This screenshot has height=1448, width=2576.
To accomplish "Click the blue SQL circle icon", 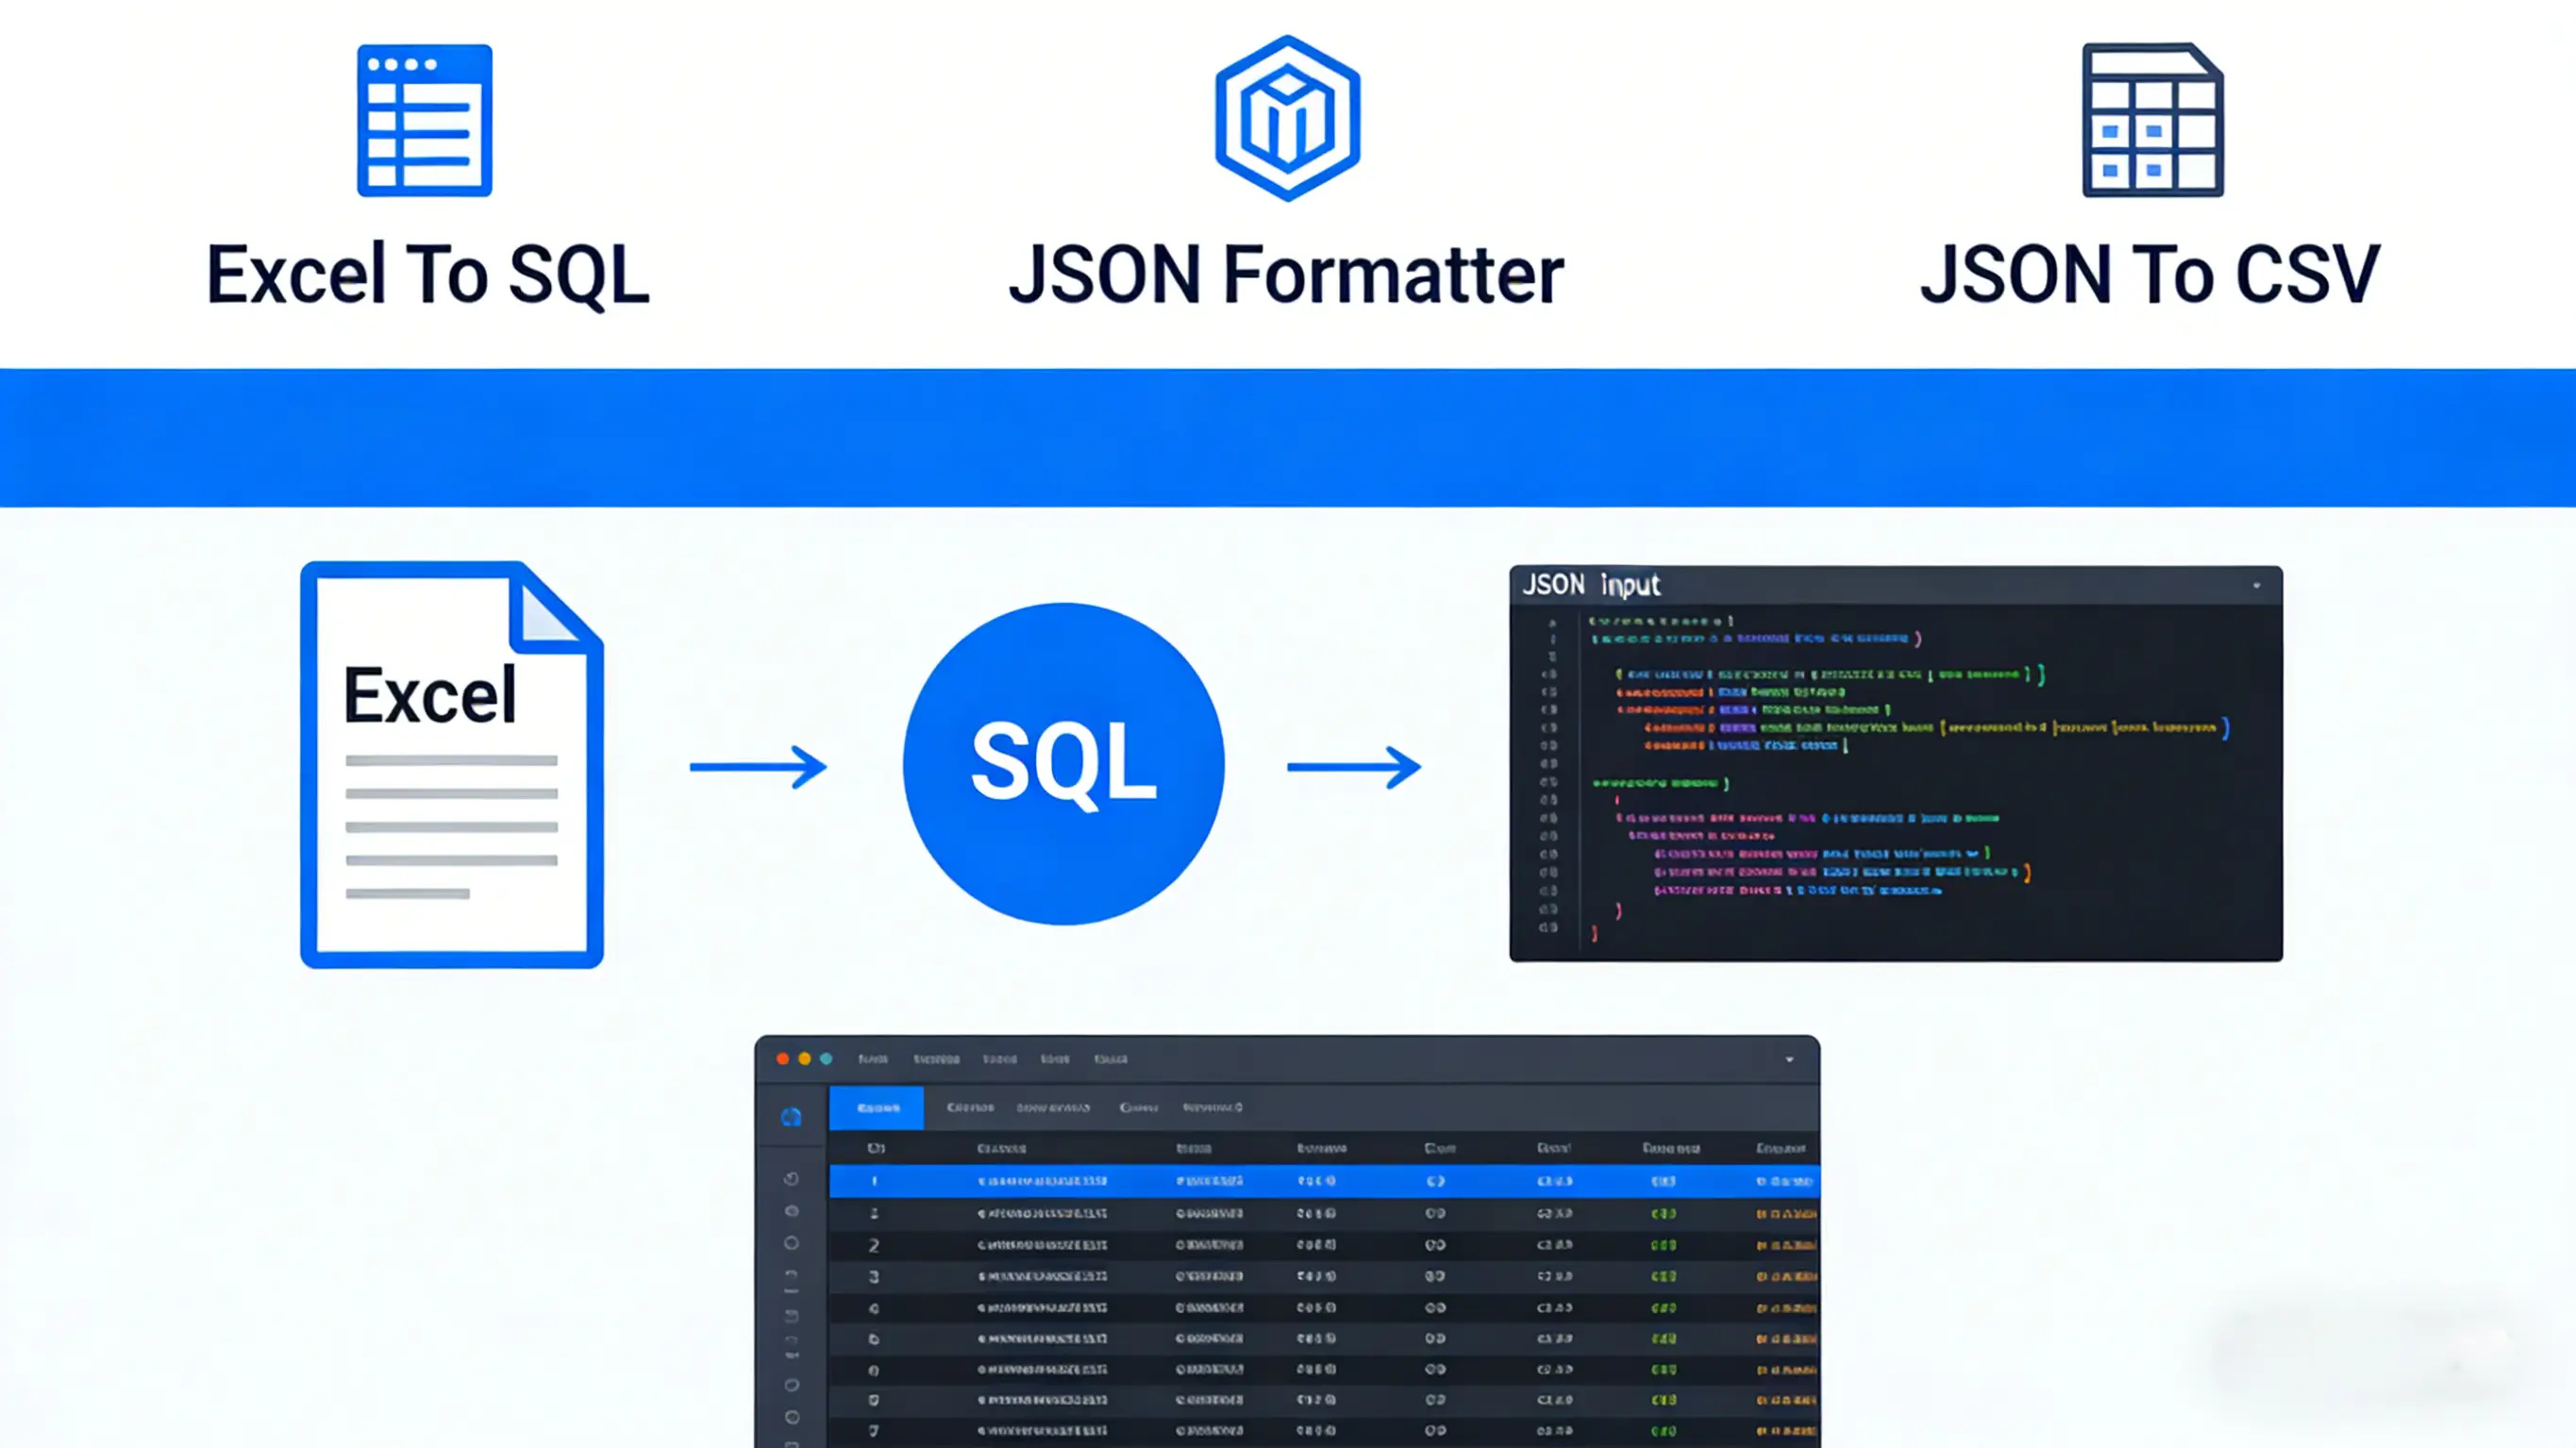I will [x=1063, y=763].
